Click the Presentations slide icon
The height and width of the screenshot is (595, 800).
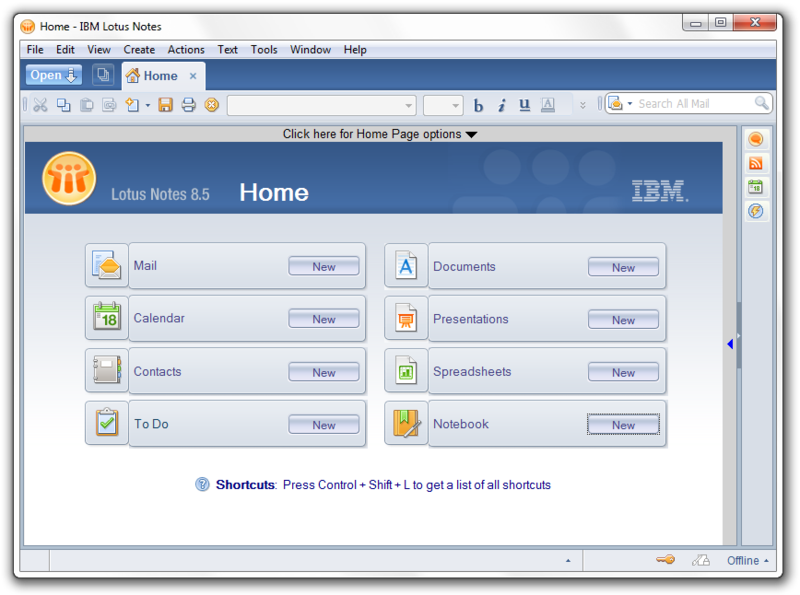click(x=406, y=318)
